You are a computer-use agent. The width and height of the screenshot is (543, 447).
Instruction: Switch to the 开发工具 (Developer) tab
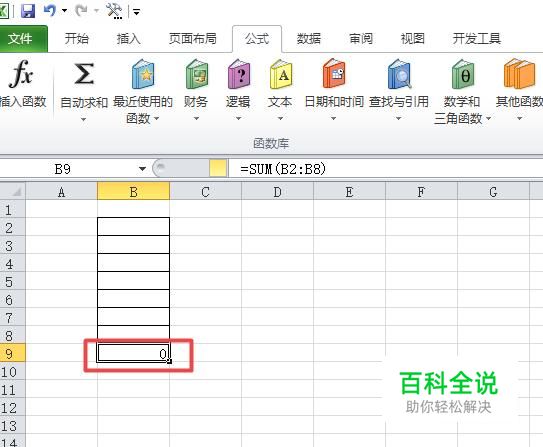(x=477, y=38)
